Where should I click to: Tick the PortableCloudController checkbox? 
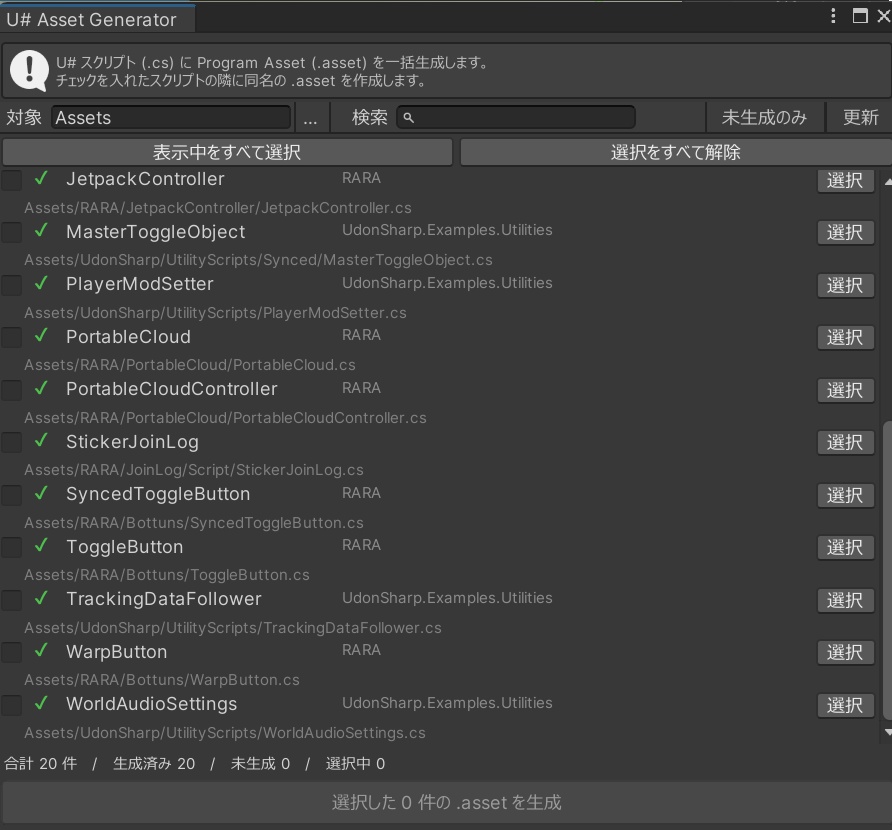tap(11, 390)
